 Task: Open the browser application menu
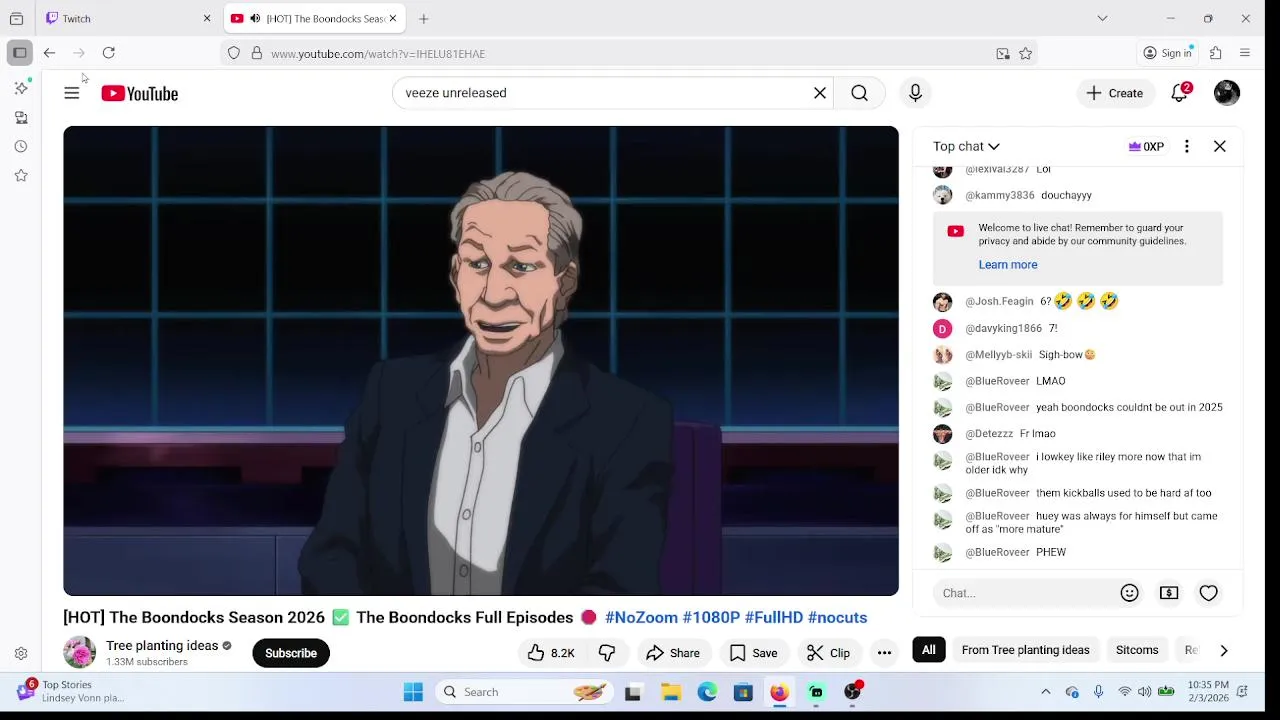[1245, 53]
